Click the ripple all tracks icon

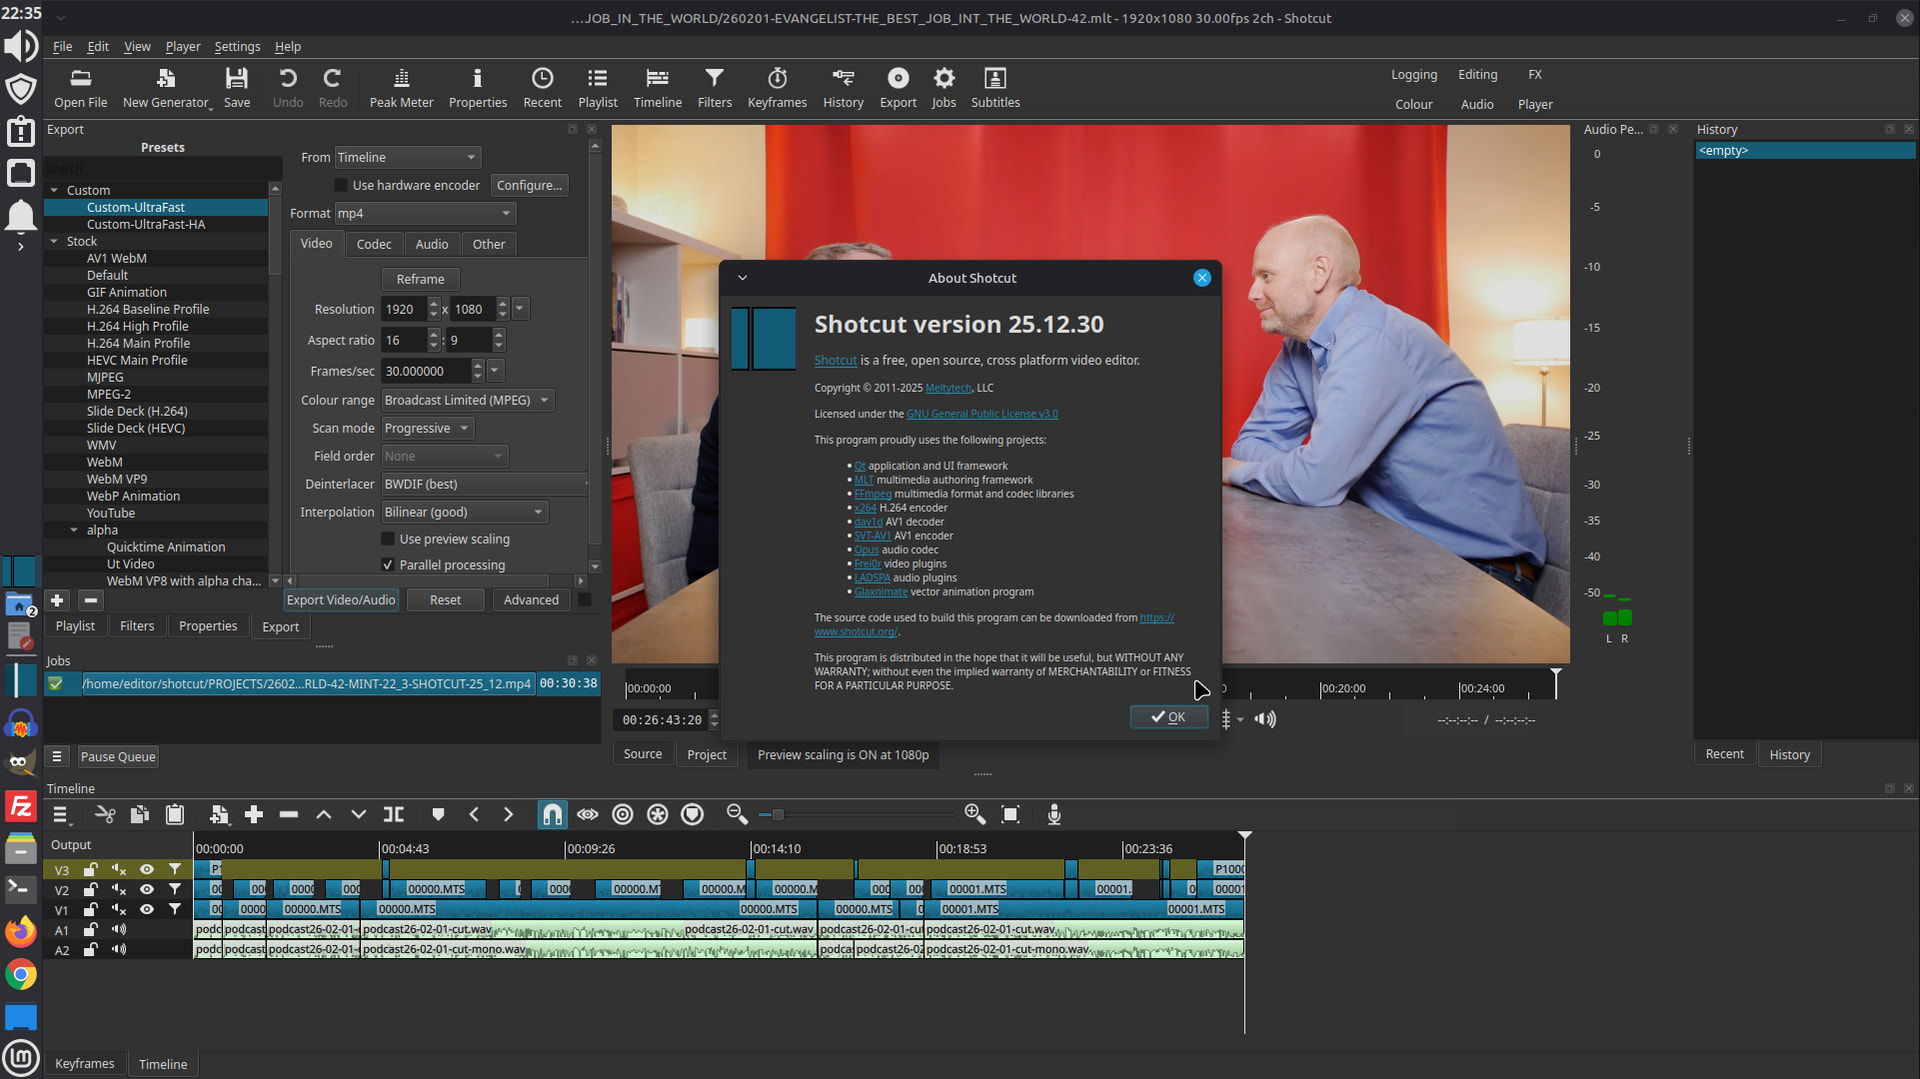[x=657, y=815]
